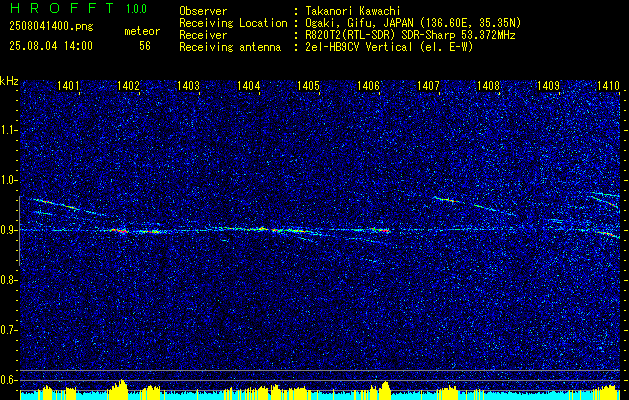Click the 1406 time marker
Screen dimensions: 629x400
tap(368, 85)
